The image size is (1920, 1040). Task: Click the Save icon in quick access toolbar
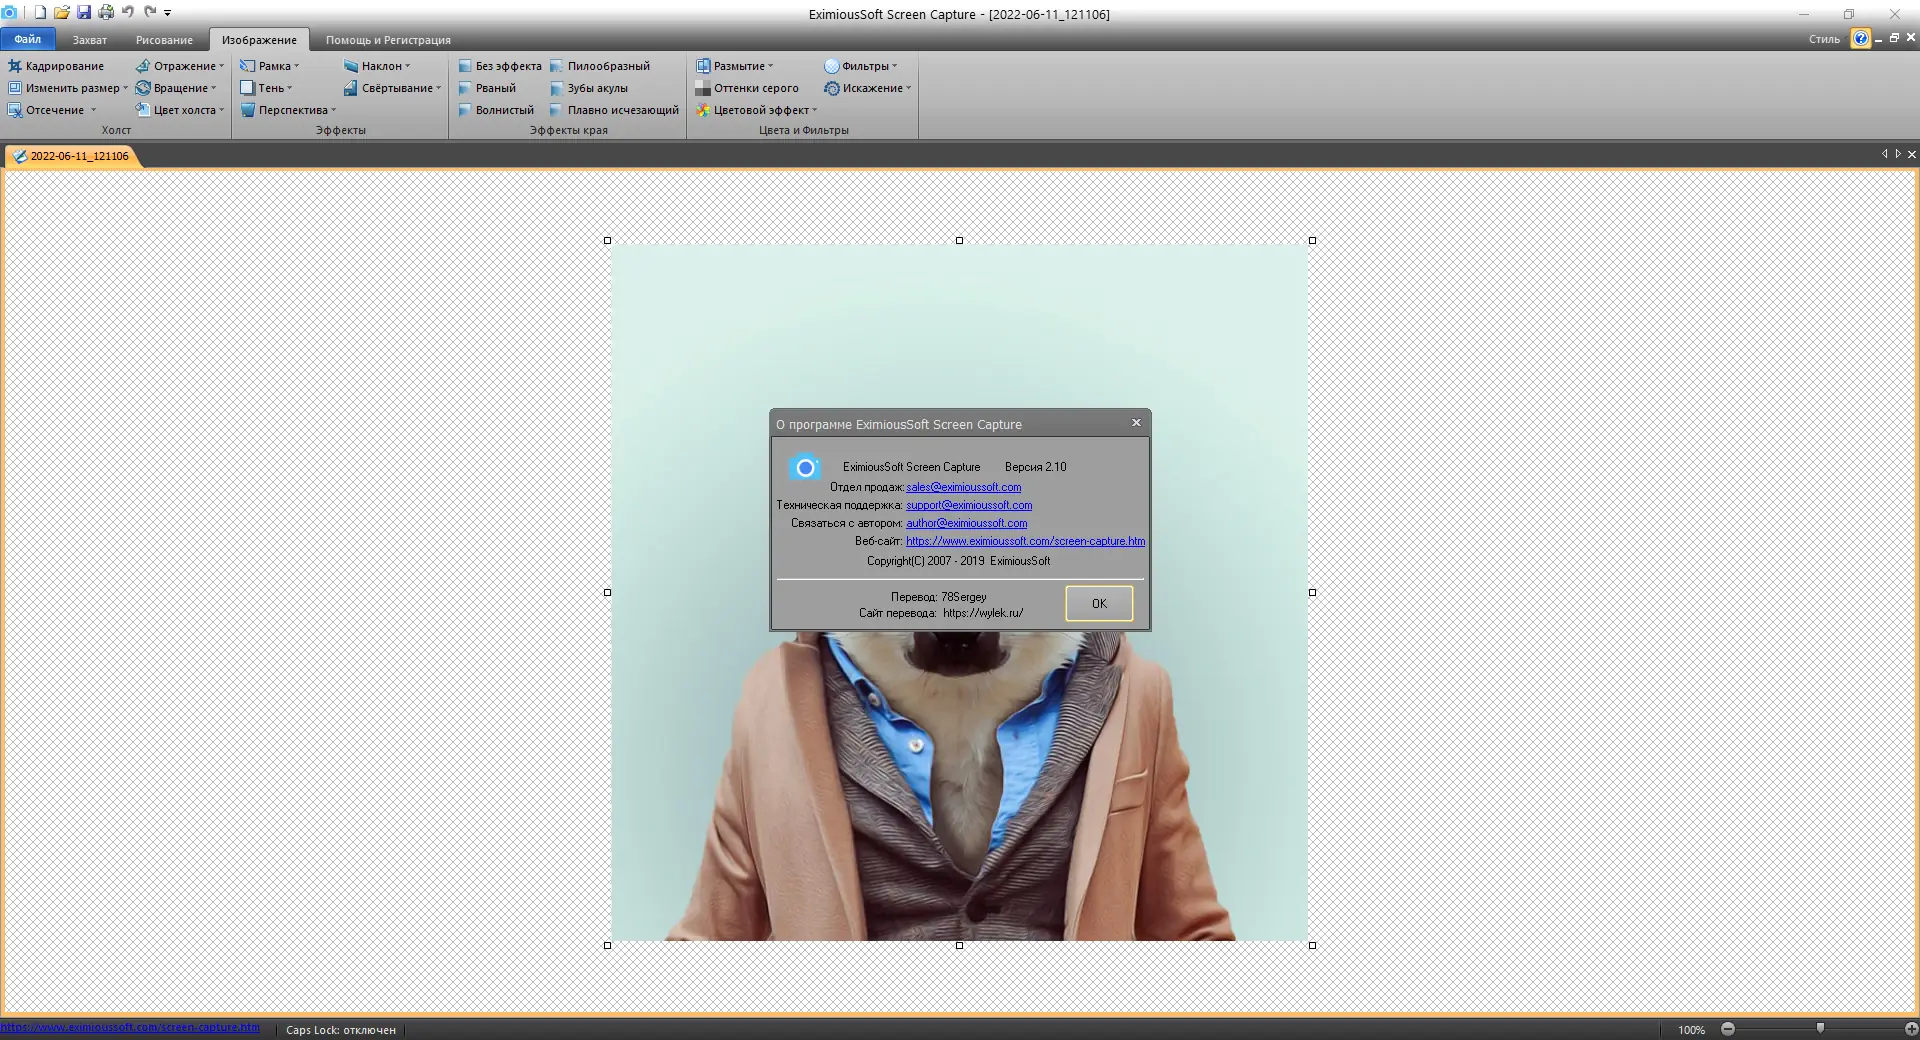coord(83,13)
